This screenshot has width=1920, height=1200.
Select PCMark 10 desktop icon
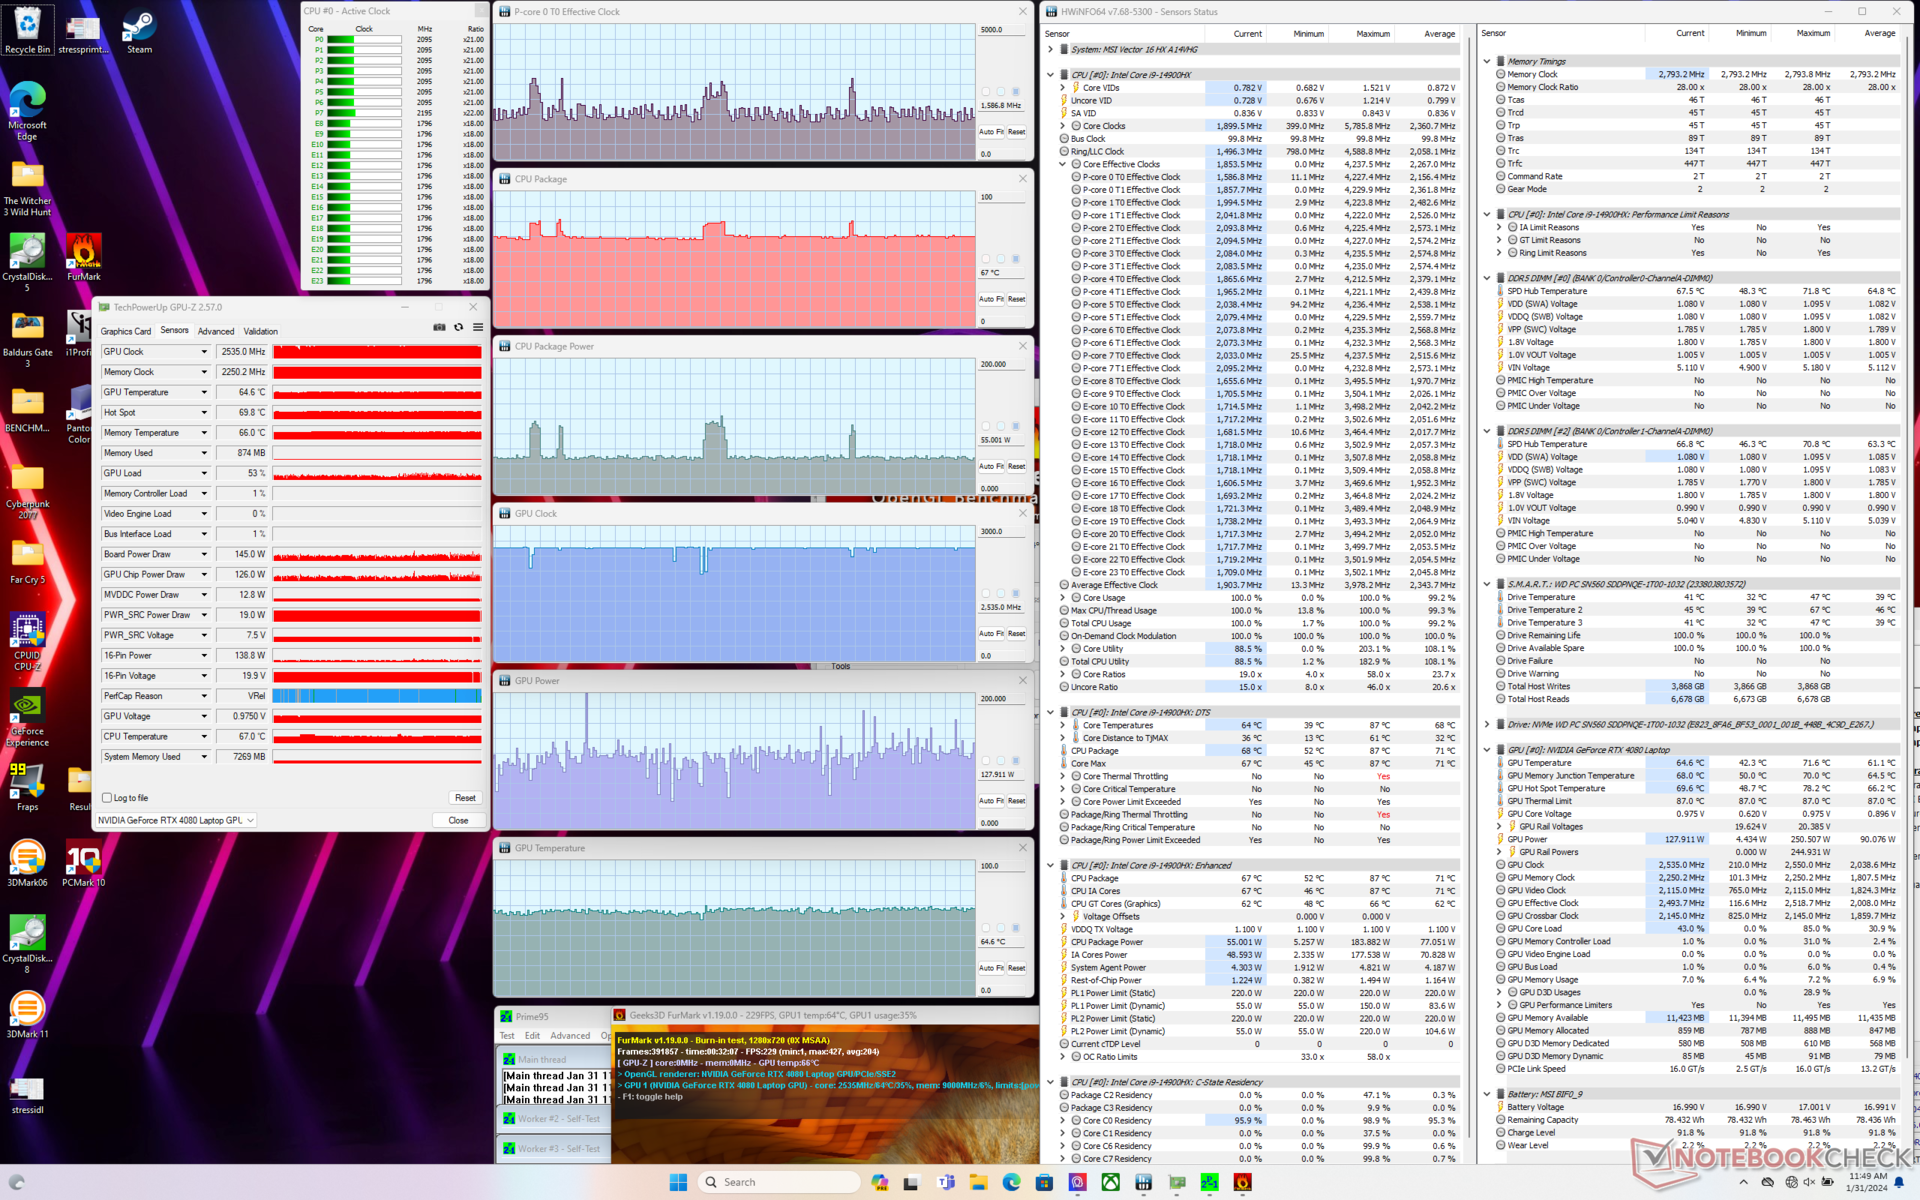click(84, 863)
